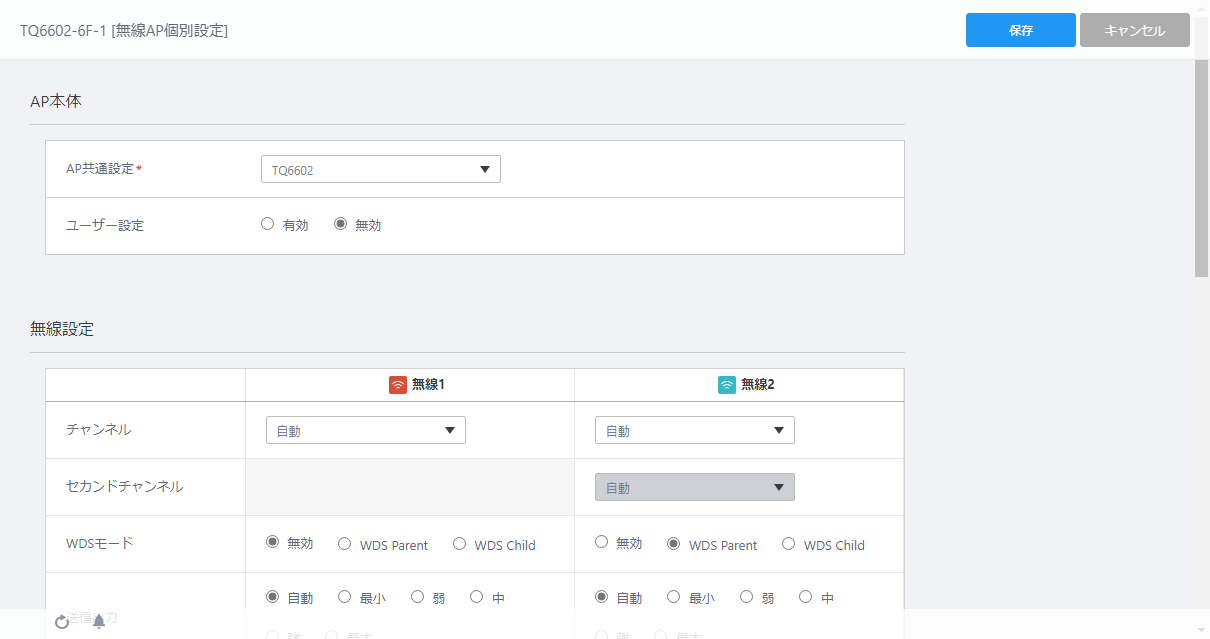Select 無効 WDS mode for 無線2
This screenshot has width=1210, height=639.
point(601,542)
